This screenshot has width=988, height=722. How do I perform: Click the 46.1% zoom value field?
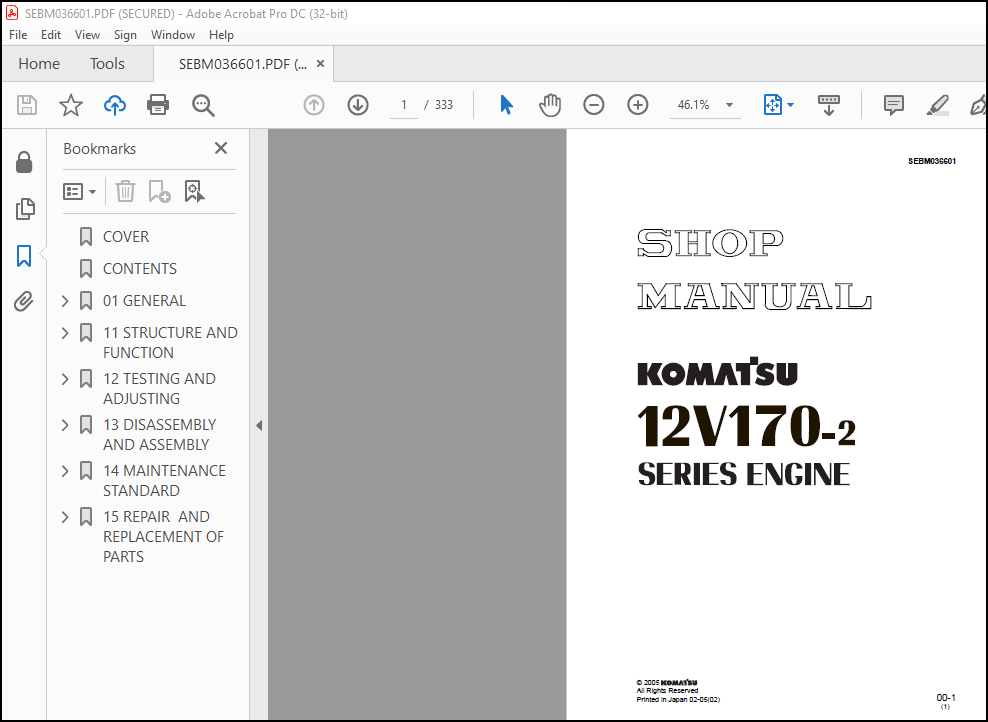[x=693, y=105]
